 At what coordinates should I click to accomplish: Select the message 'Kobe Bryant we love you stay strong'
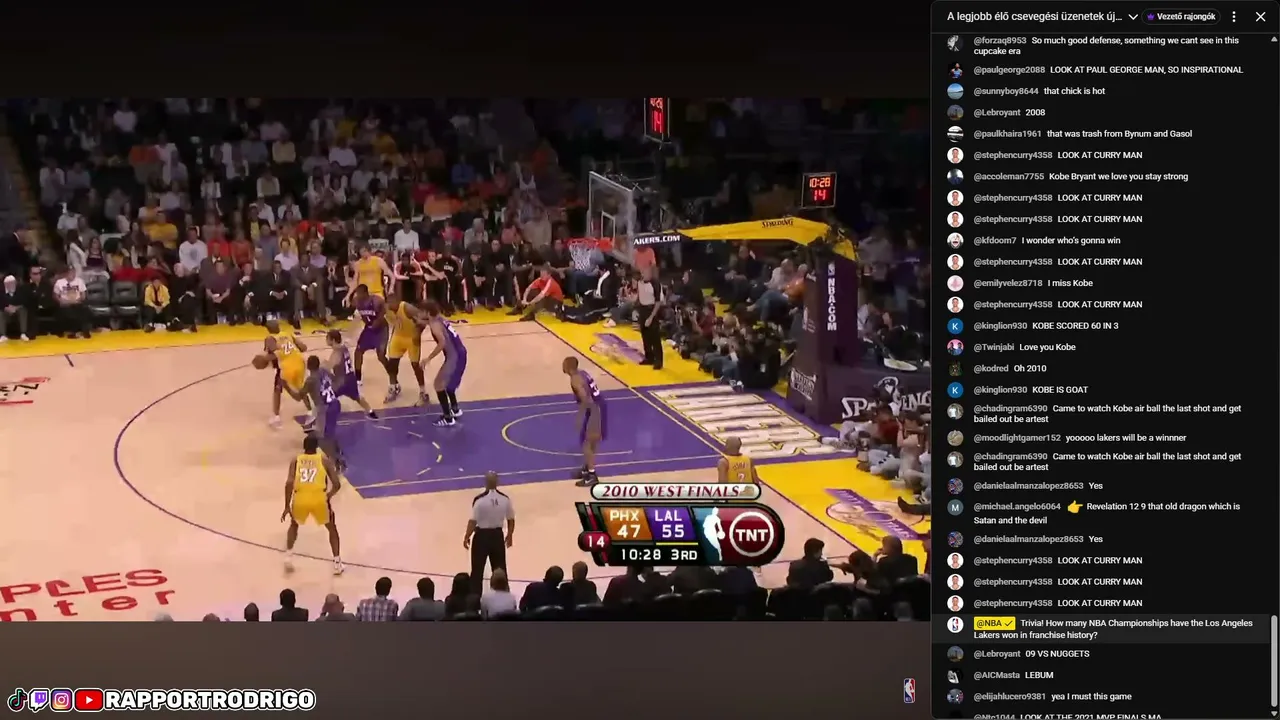[1119, 177]
